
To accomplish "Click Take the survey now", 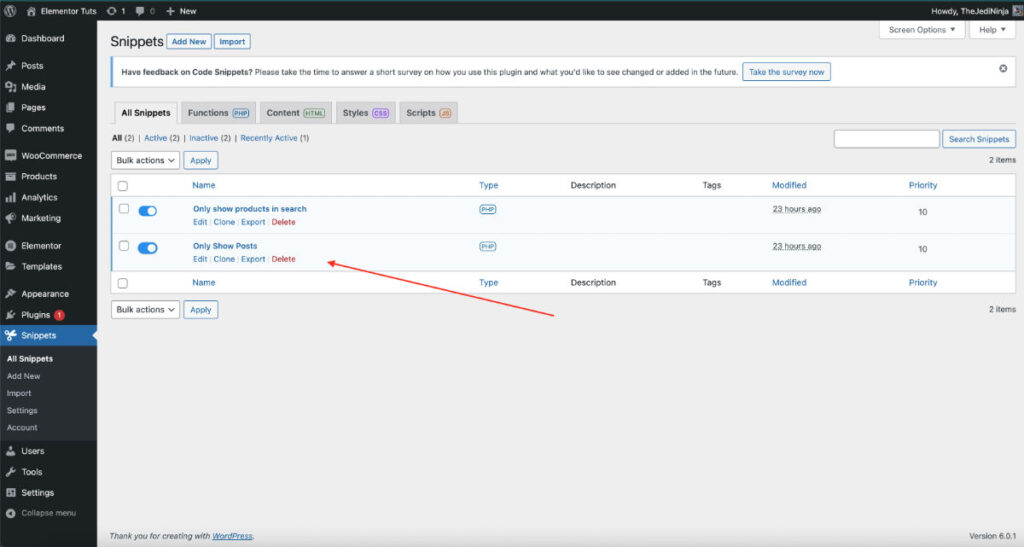I will tap(786, 72).
